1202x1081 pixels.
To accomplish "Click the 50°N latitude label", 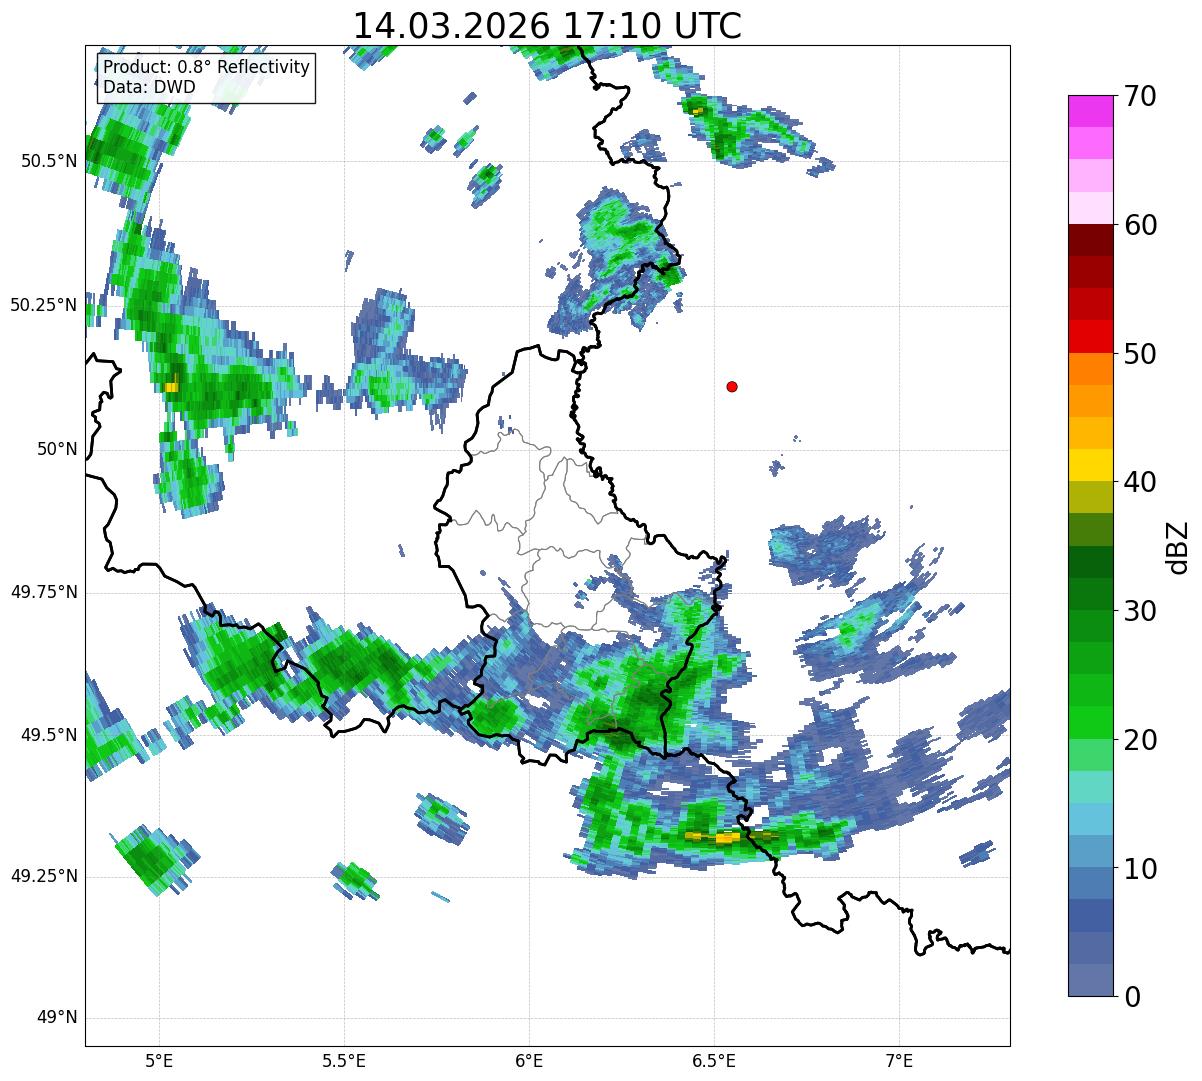I will pyautogui.click(x=57, y=449).
